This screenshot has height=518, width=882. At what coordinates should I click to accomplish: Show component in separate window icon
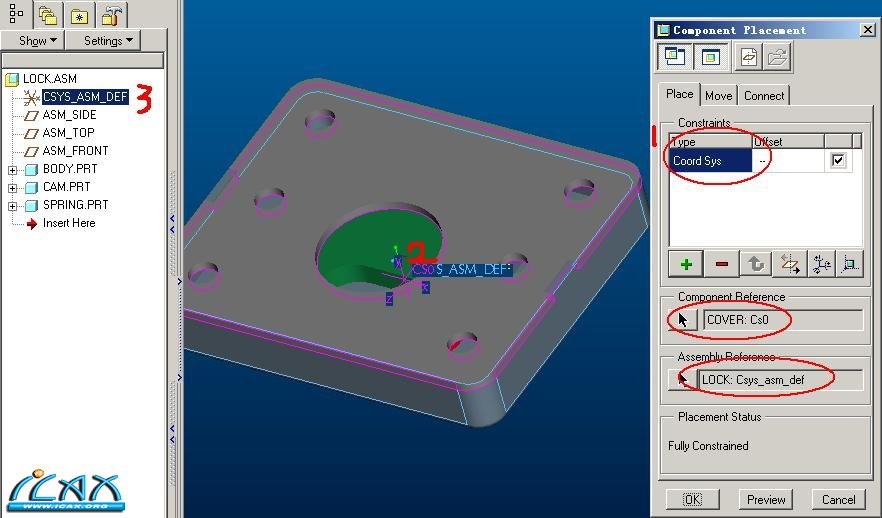[x=674, y=57]
